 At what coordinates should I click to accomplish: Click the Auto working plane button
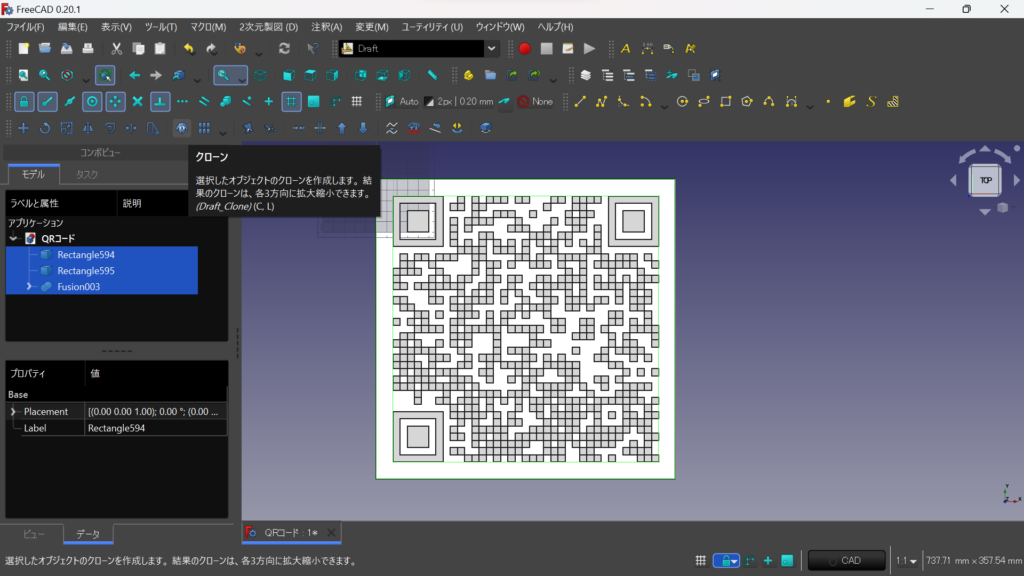[x=402, y=101]
